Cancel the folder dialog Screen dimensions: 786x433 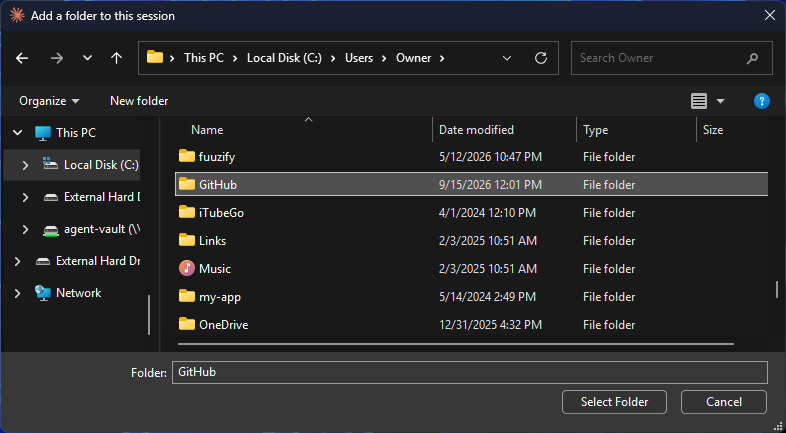point(724,402)
